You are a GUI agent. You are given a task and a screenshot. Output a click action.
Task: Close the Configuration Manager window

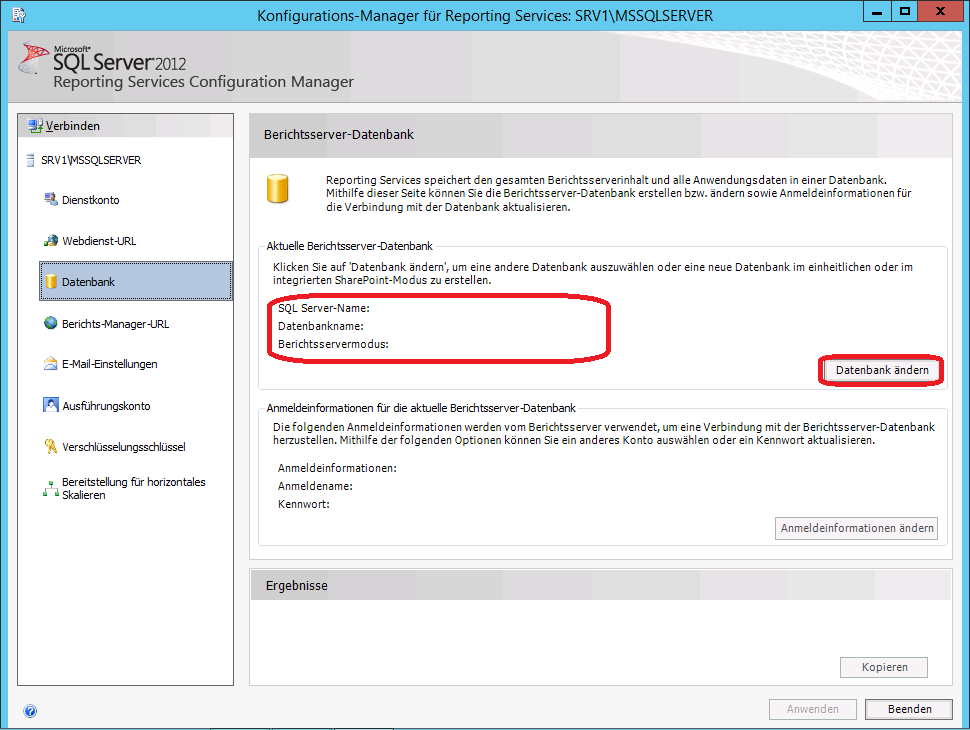click(940, 11)
